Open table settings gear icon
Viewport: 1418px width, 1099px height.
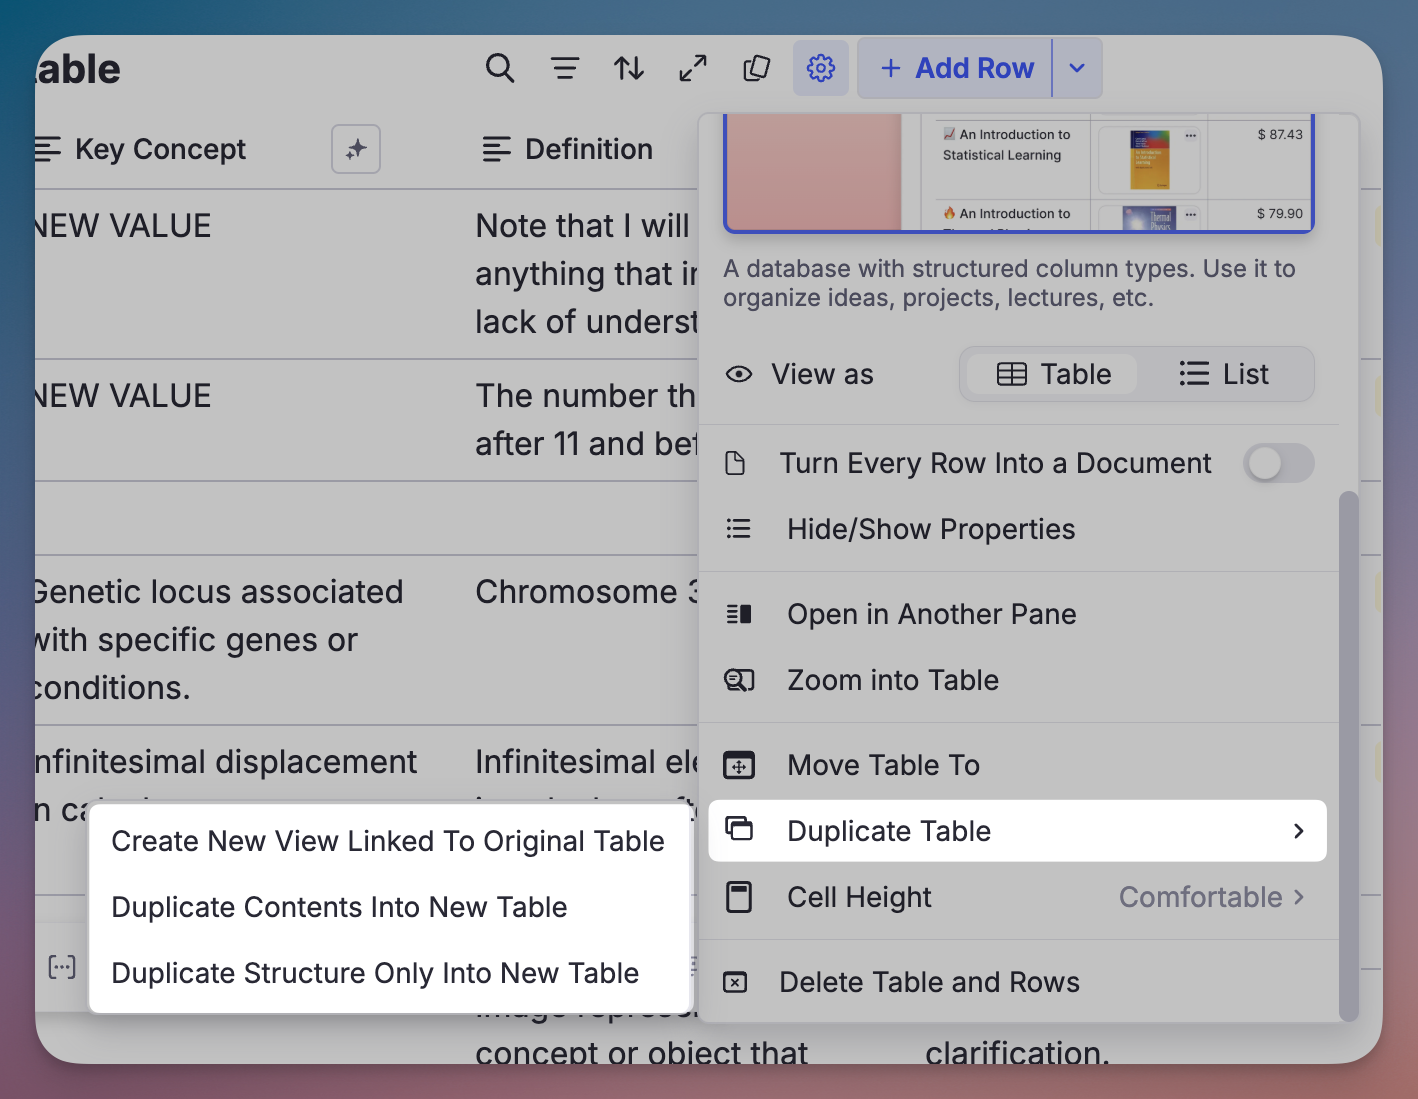(821, 68)
